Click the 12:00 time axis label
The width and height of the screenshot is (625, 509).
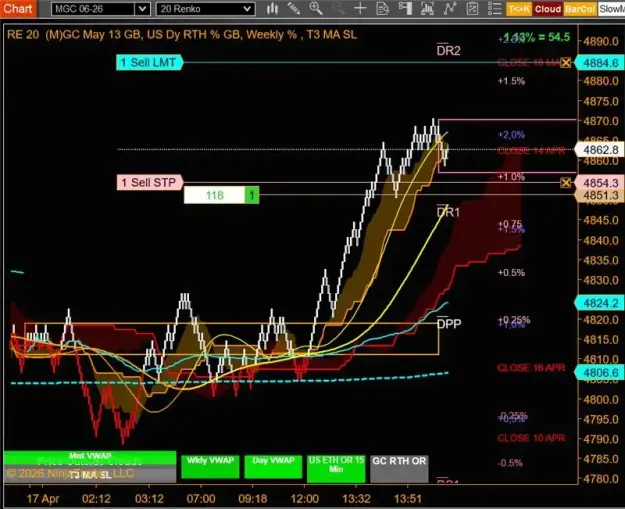pos(305,499)
